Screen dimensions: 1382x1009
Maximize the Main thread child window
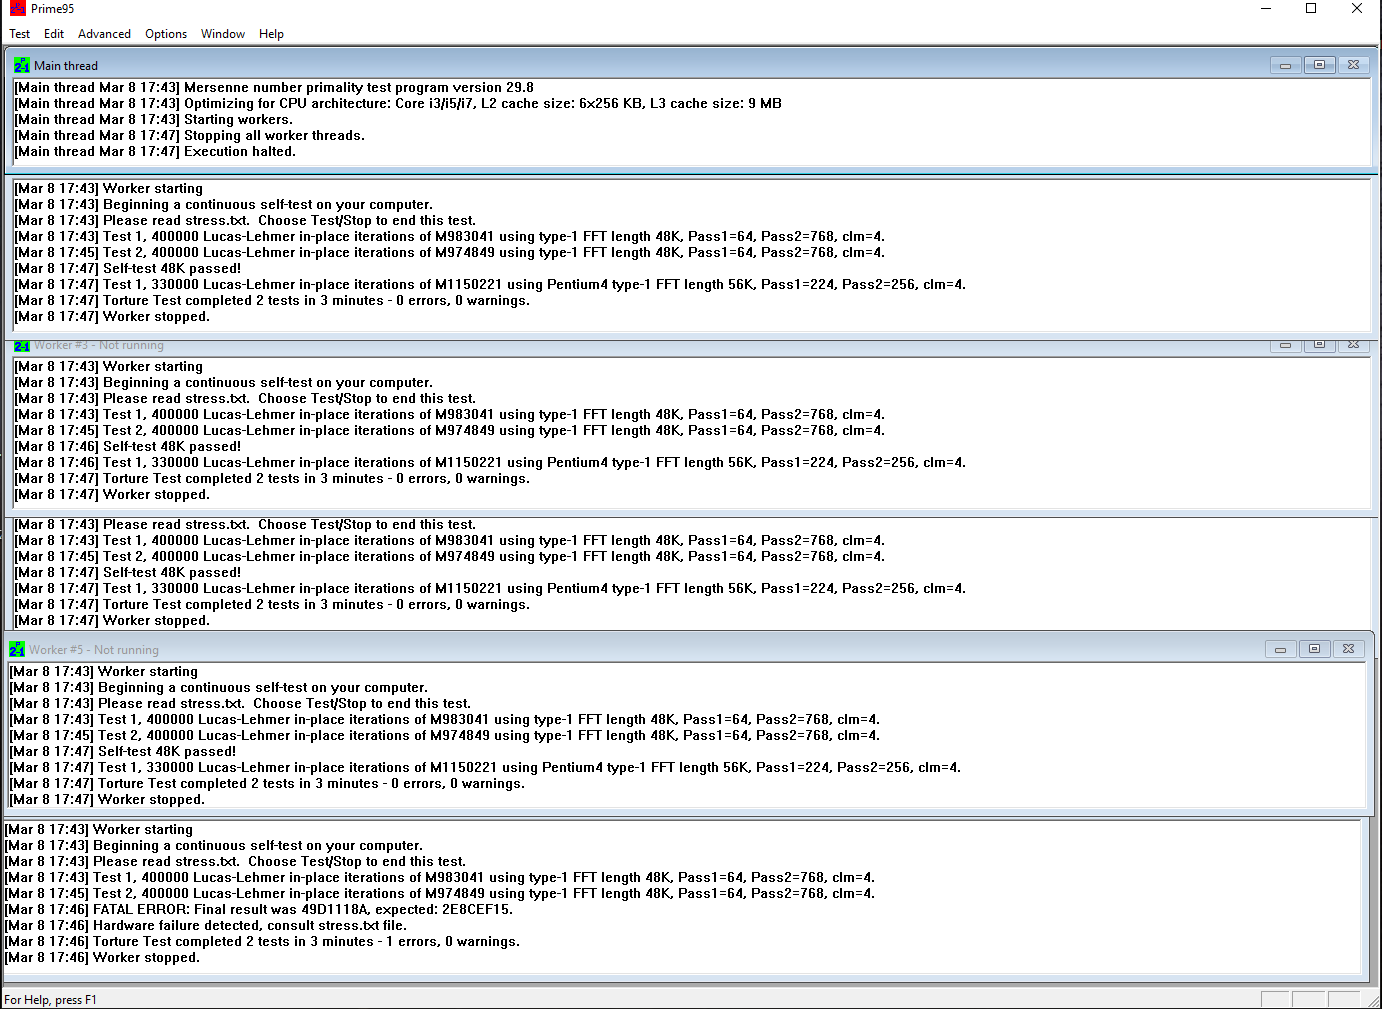point(1319,65)
